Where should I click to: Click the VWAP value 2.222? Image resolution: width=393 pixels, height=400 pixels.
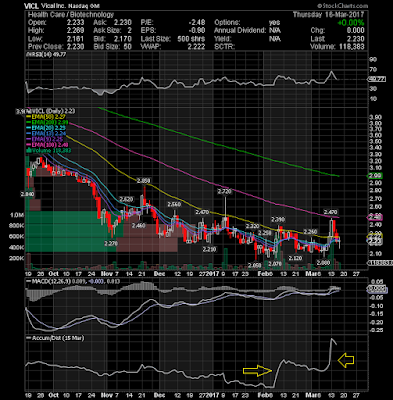click(196, 47)
